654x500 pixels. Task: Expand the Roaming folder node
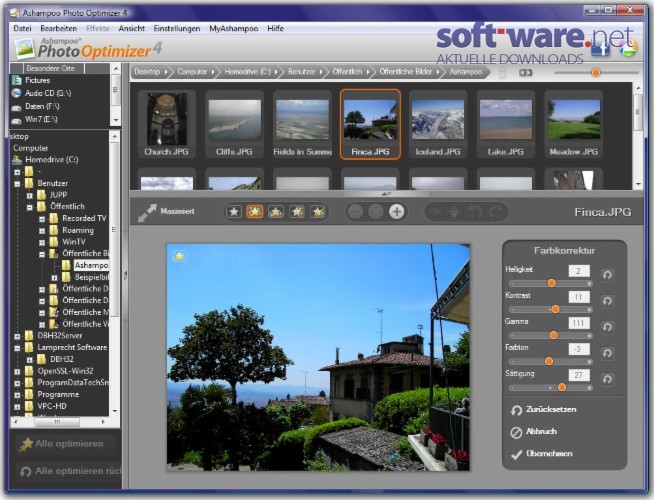[x=42, y=230]
